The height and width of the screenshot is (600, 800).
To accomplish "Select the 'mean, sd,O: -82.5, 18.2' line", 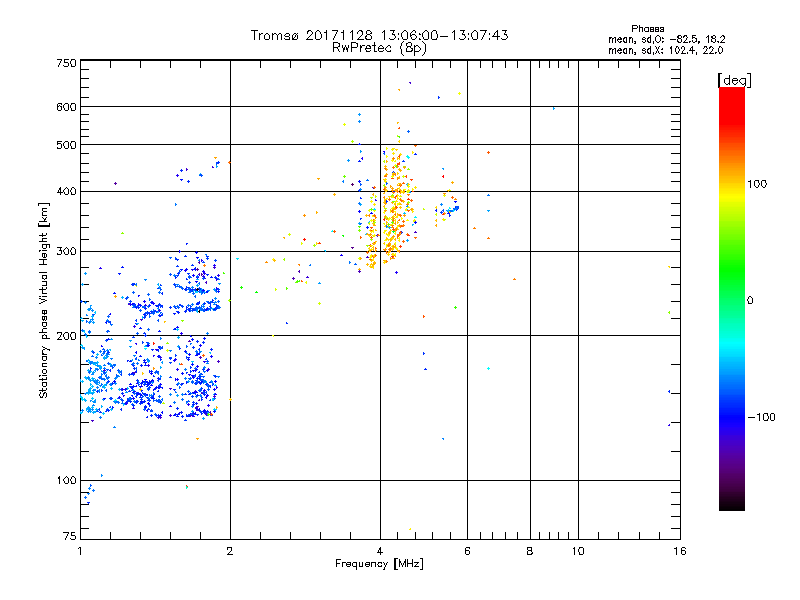I will 666,39.
